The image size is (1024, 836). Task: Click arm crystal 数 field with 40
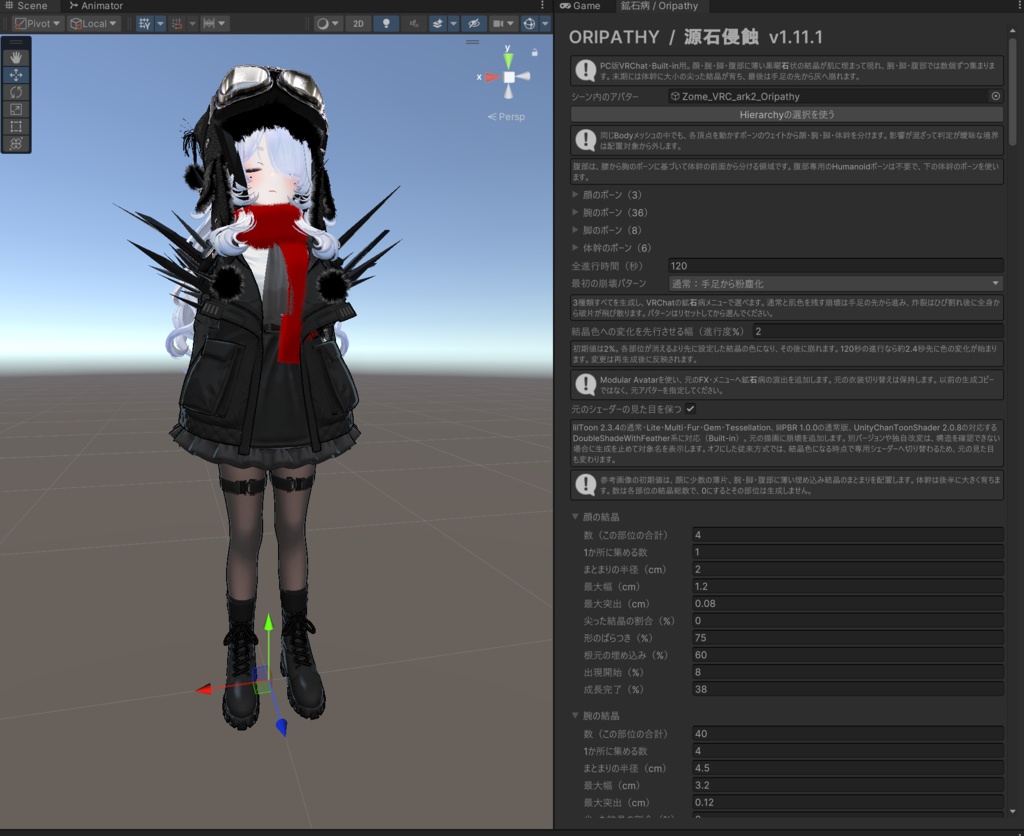(848, 733)
